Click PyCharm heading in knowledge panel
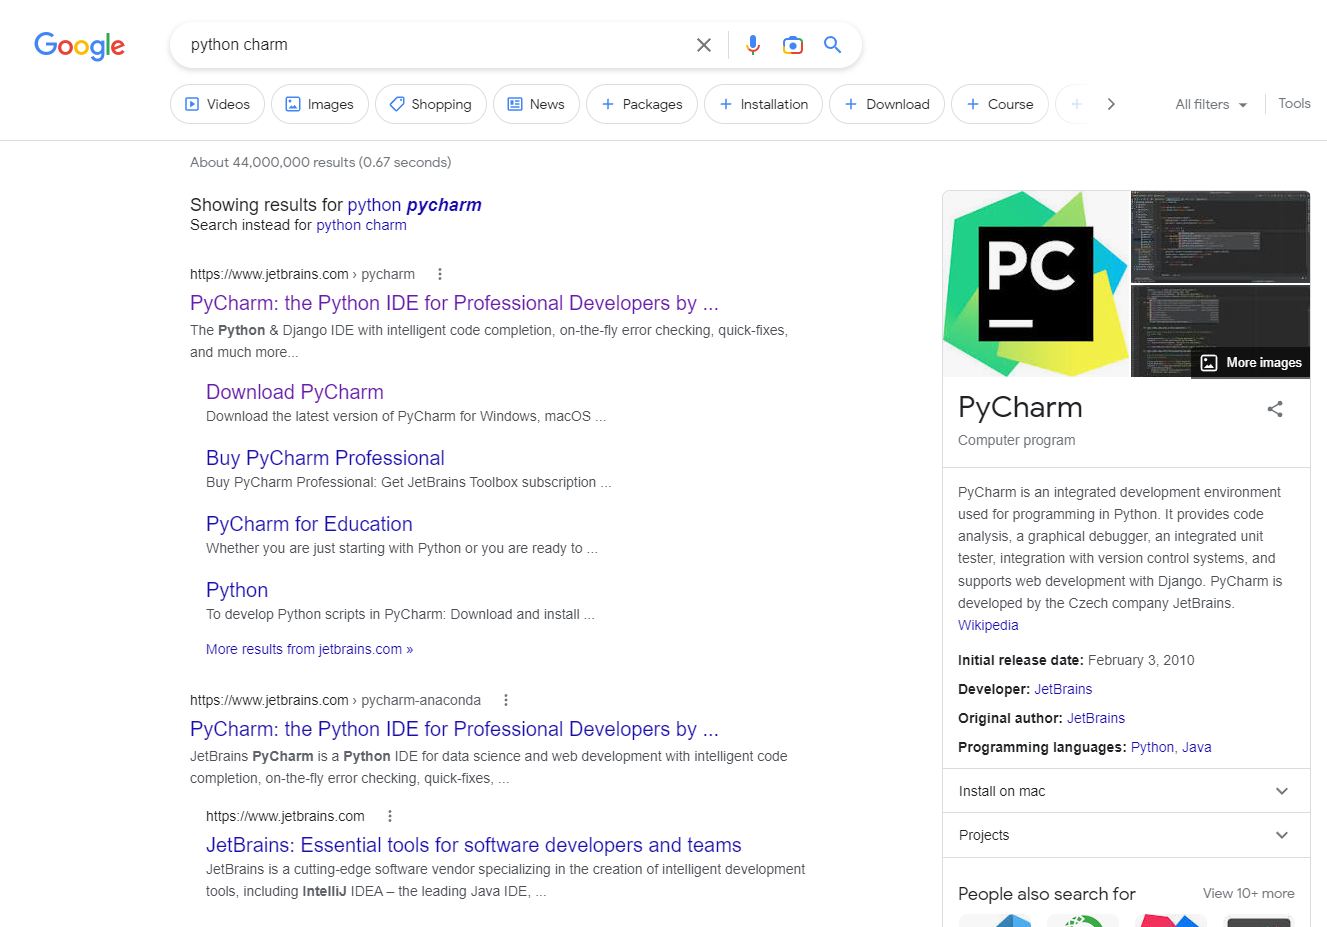Image resolution: width=1327 pixels, height=927 pixels. coord(1020,407)
